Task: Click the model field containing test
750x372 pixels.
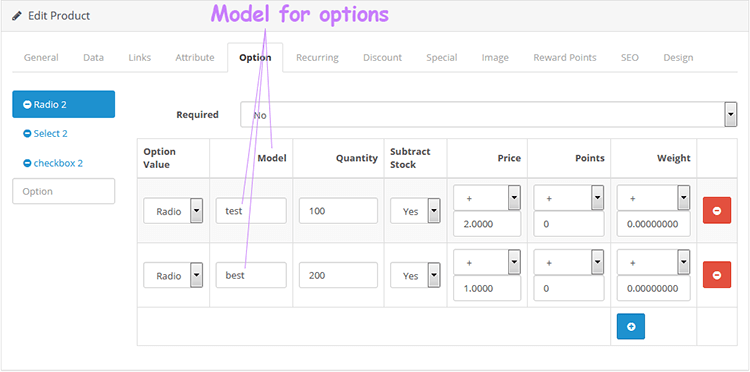Action: coord(251,211)
